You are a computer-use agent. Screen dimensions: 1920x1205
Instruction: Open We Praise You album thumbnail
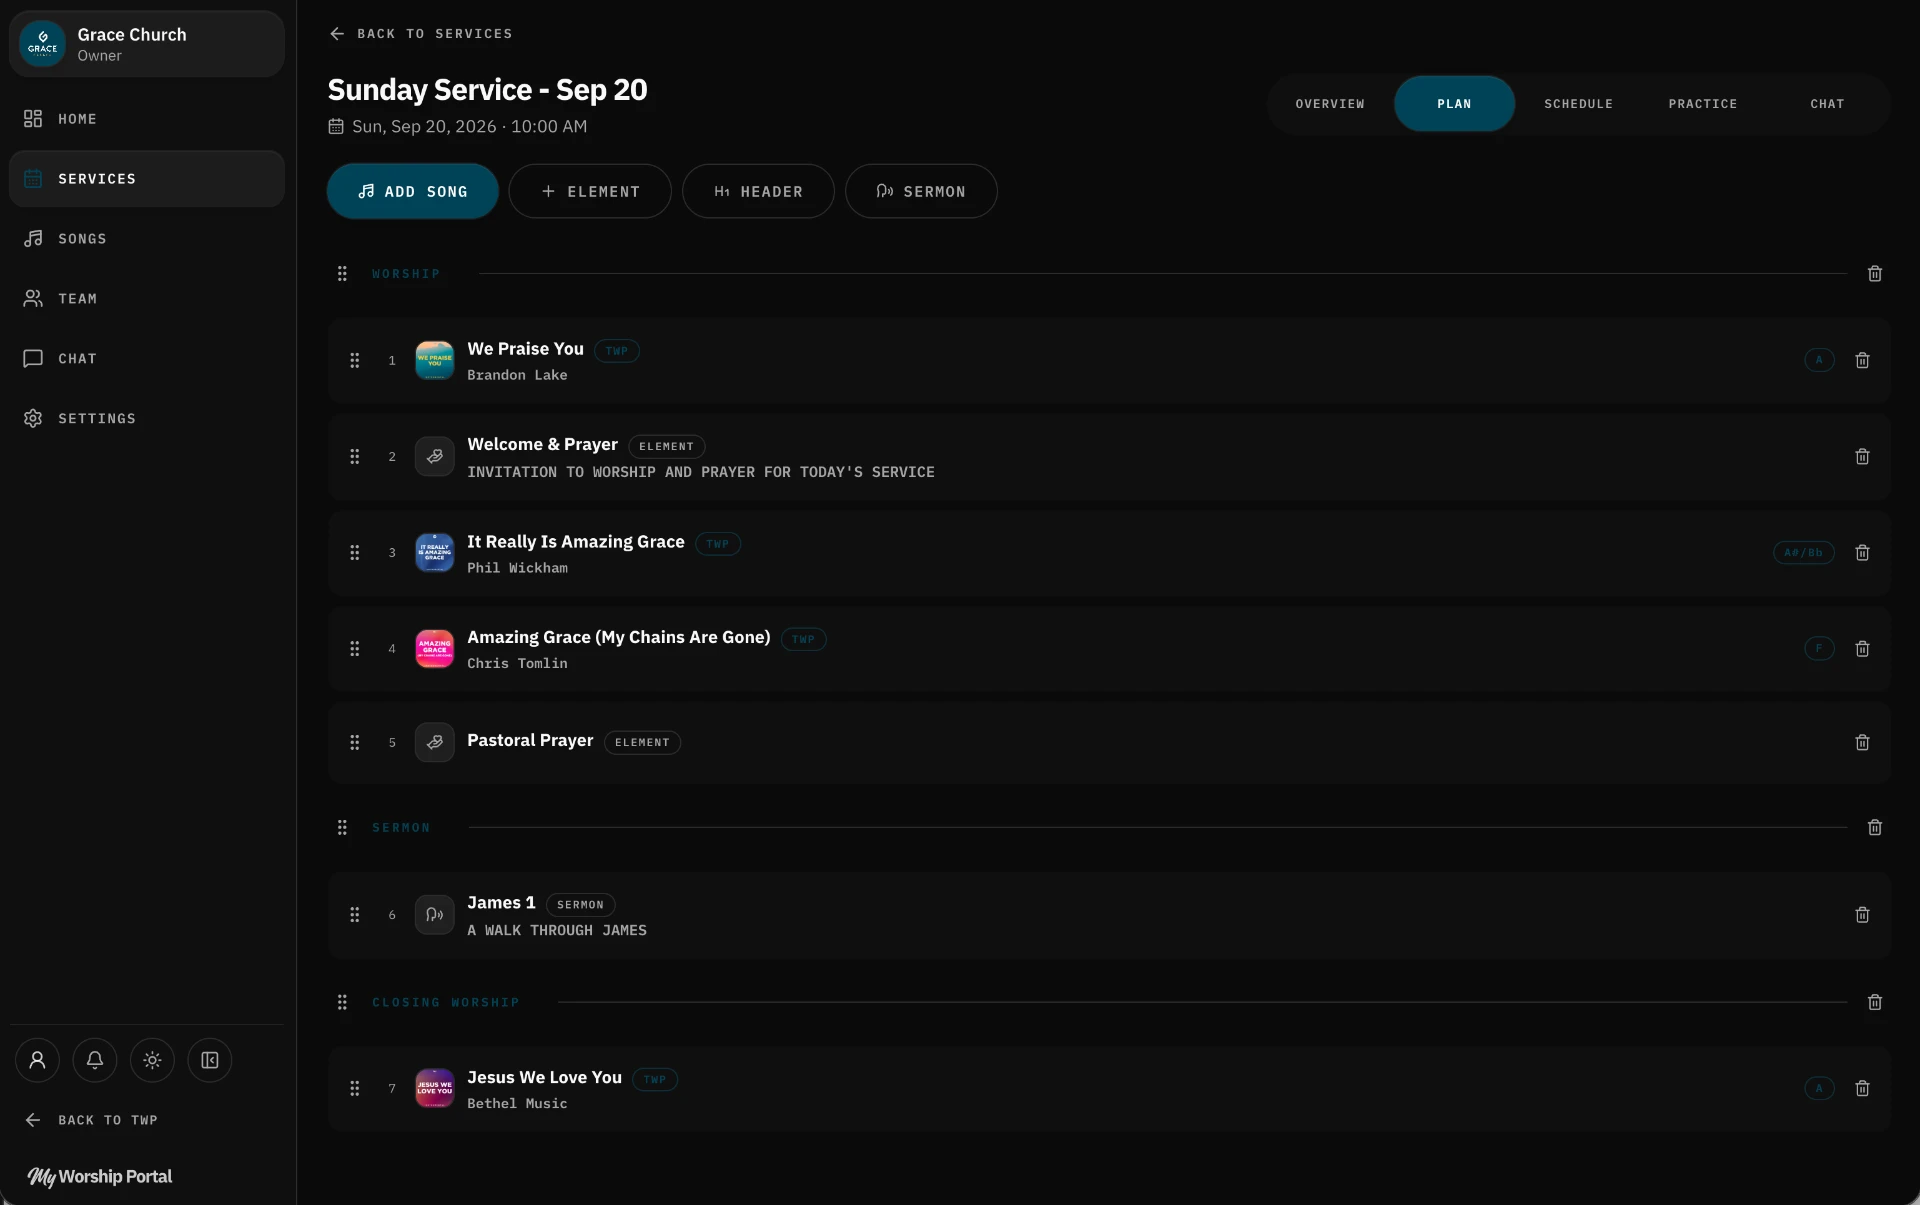point(434,360)
